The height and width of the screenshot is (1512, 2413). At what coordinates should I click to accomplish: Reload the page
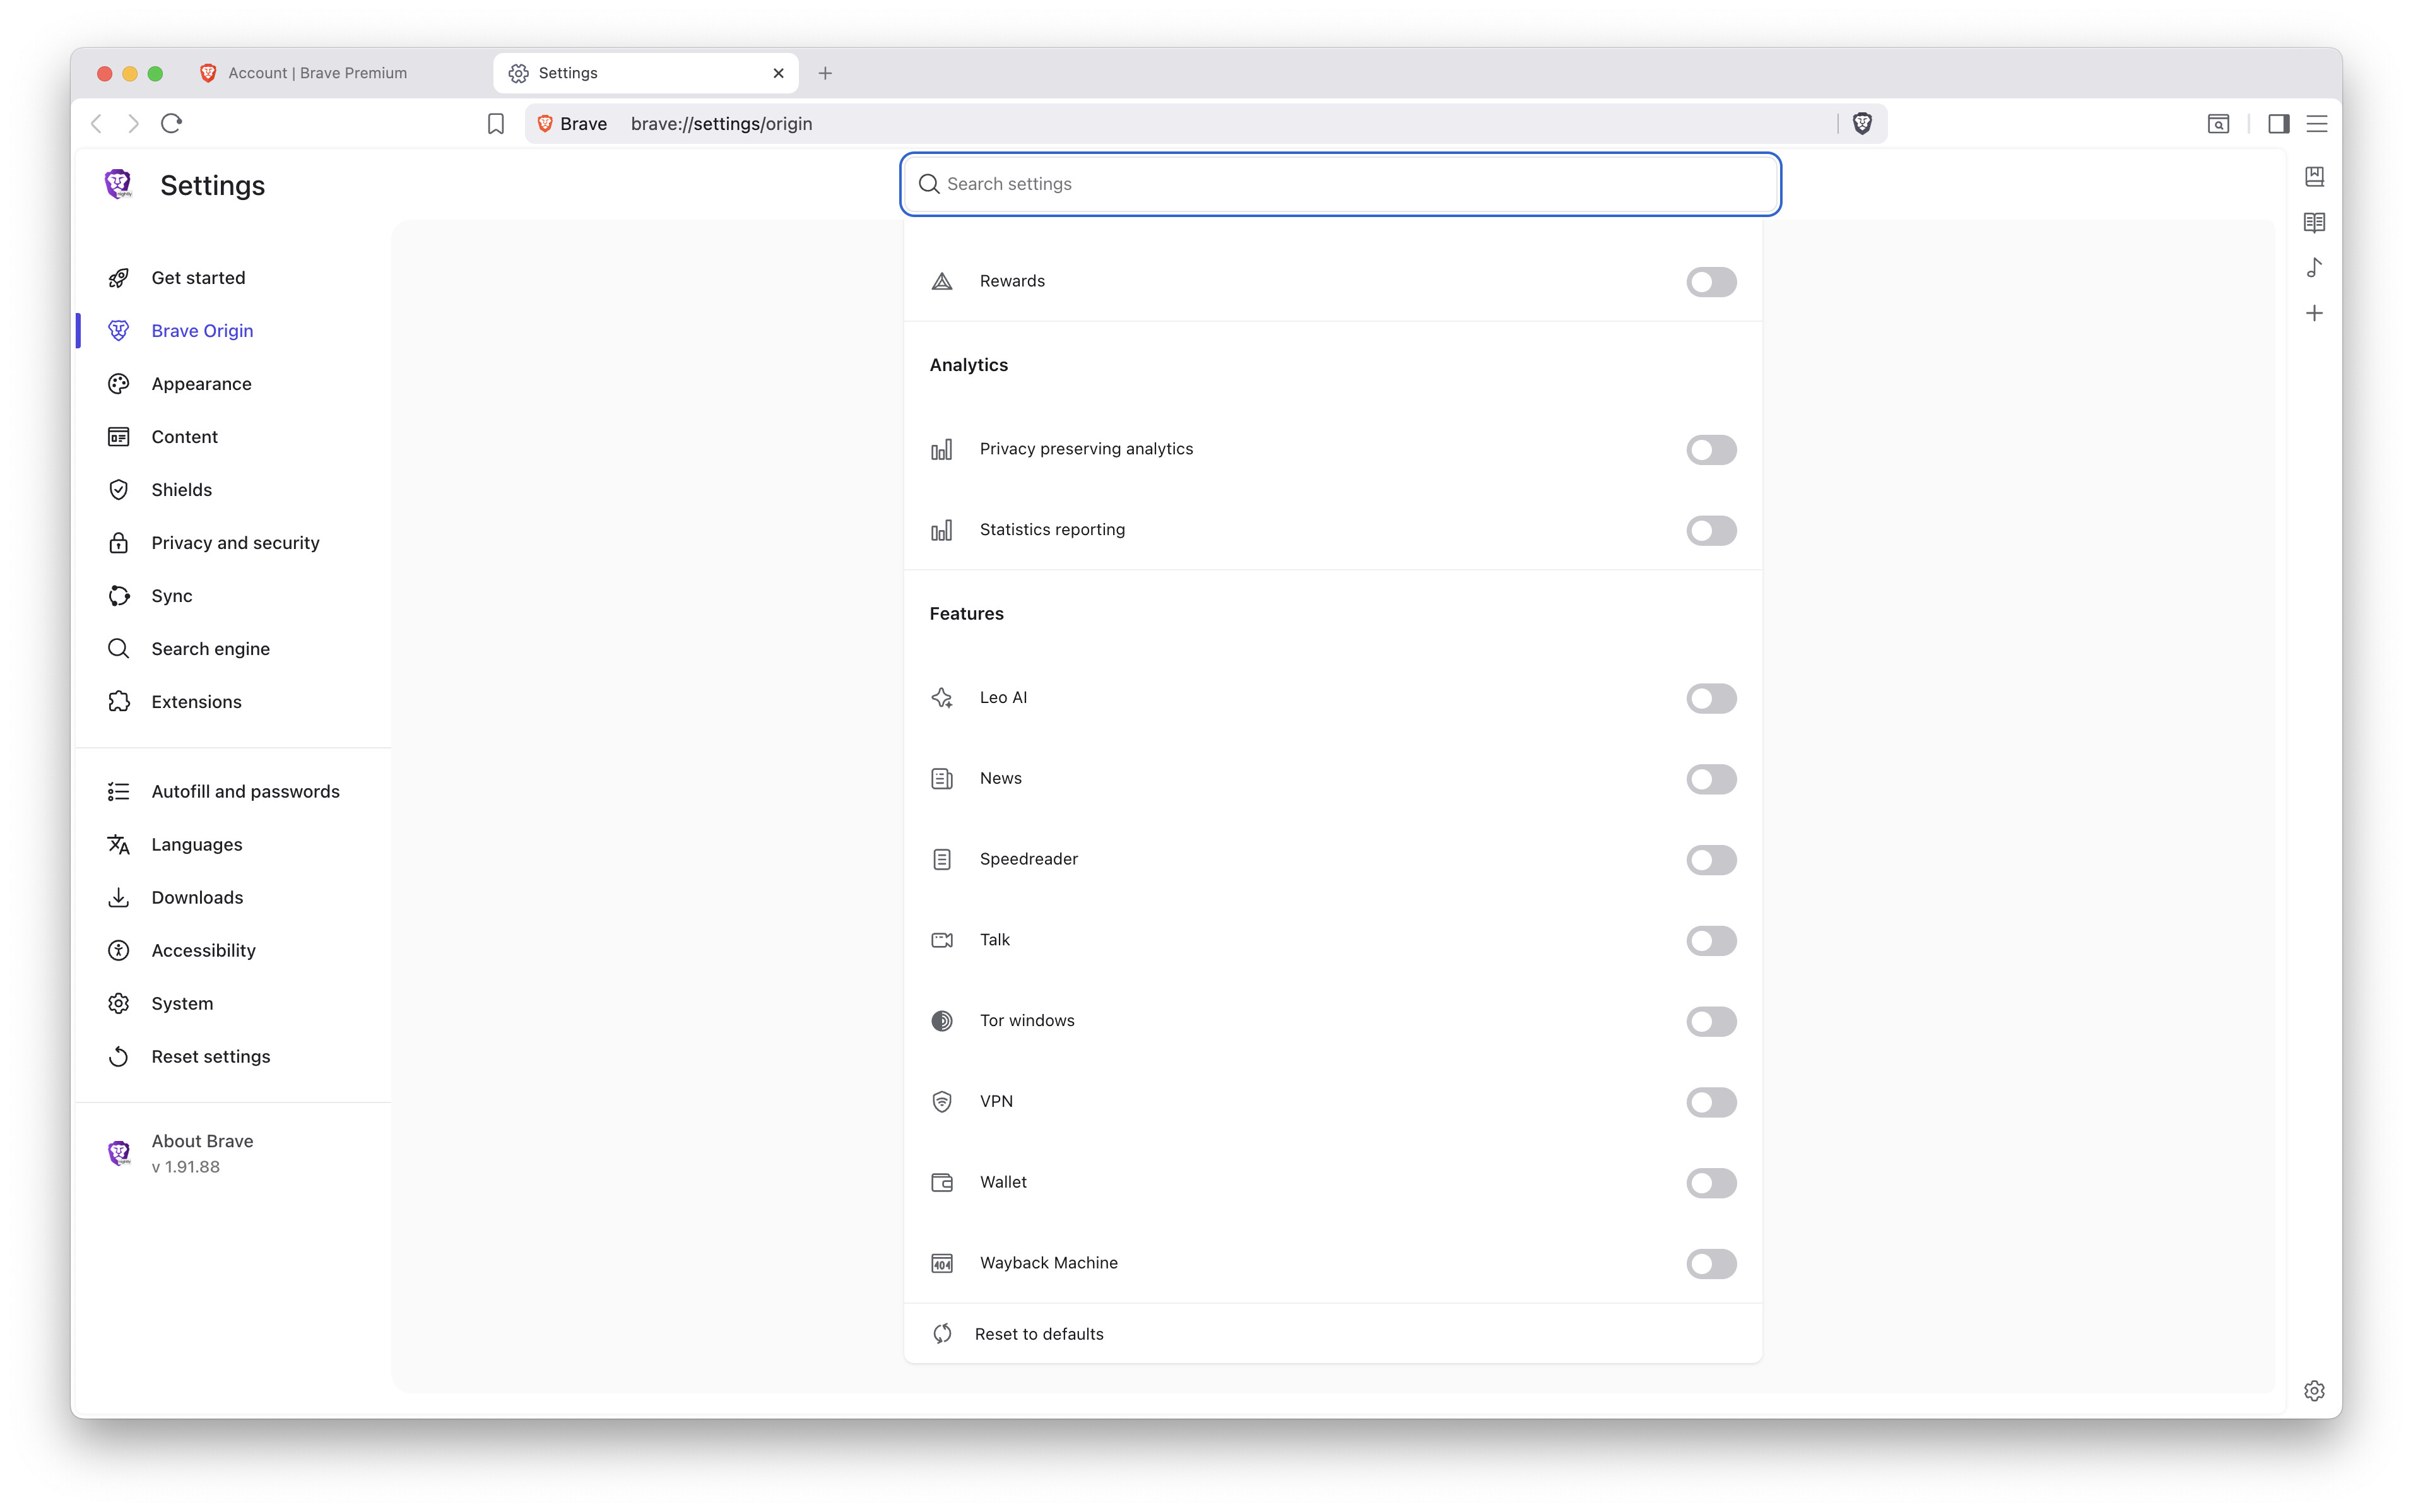point(171,123)
